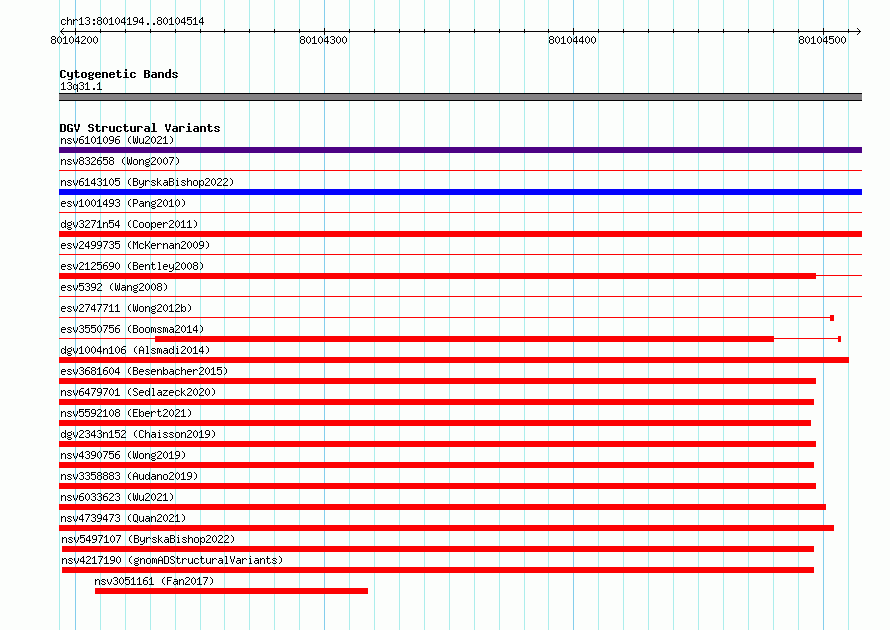Viewport: 890px width, 630px height.
Task: Open esv2499735 (McKernan2009) variant
Action: click(135, 245)
